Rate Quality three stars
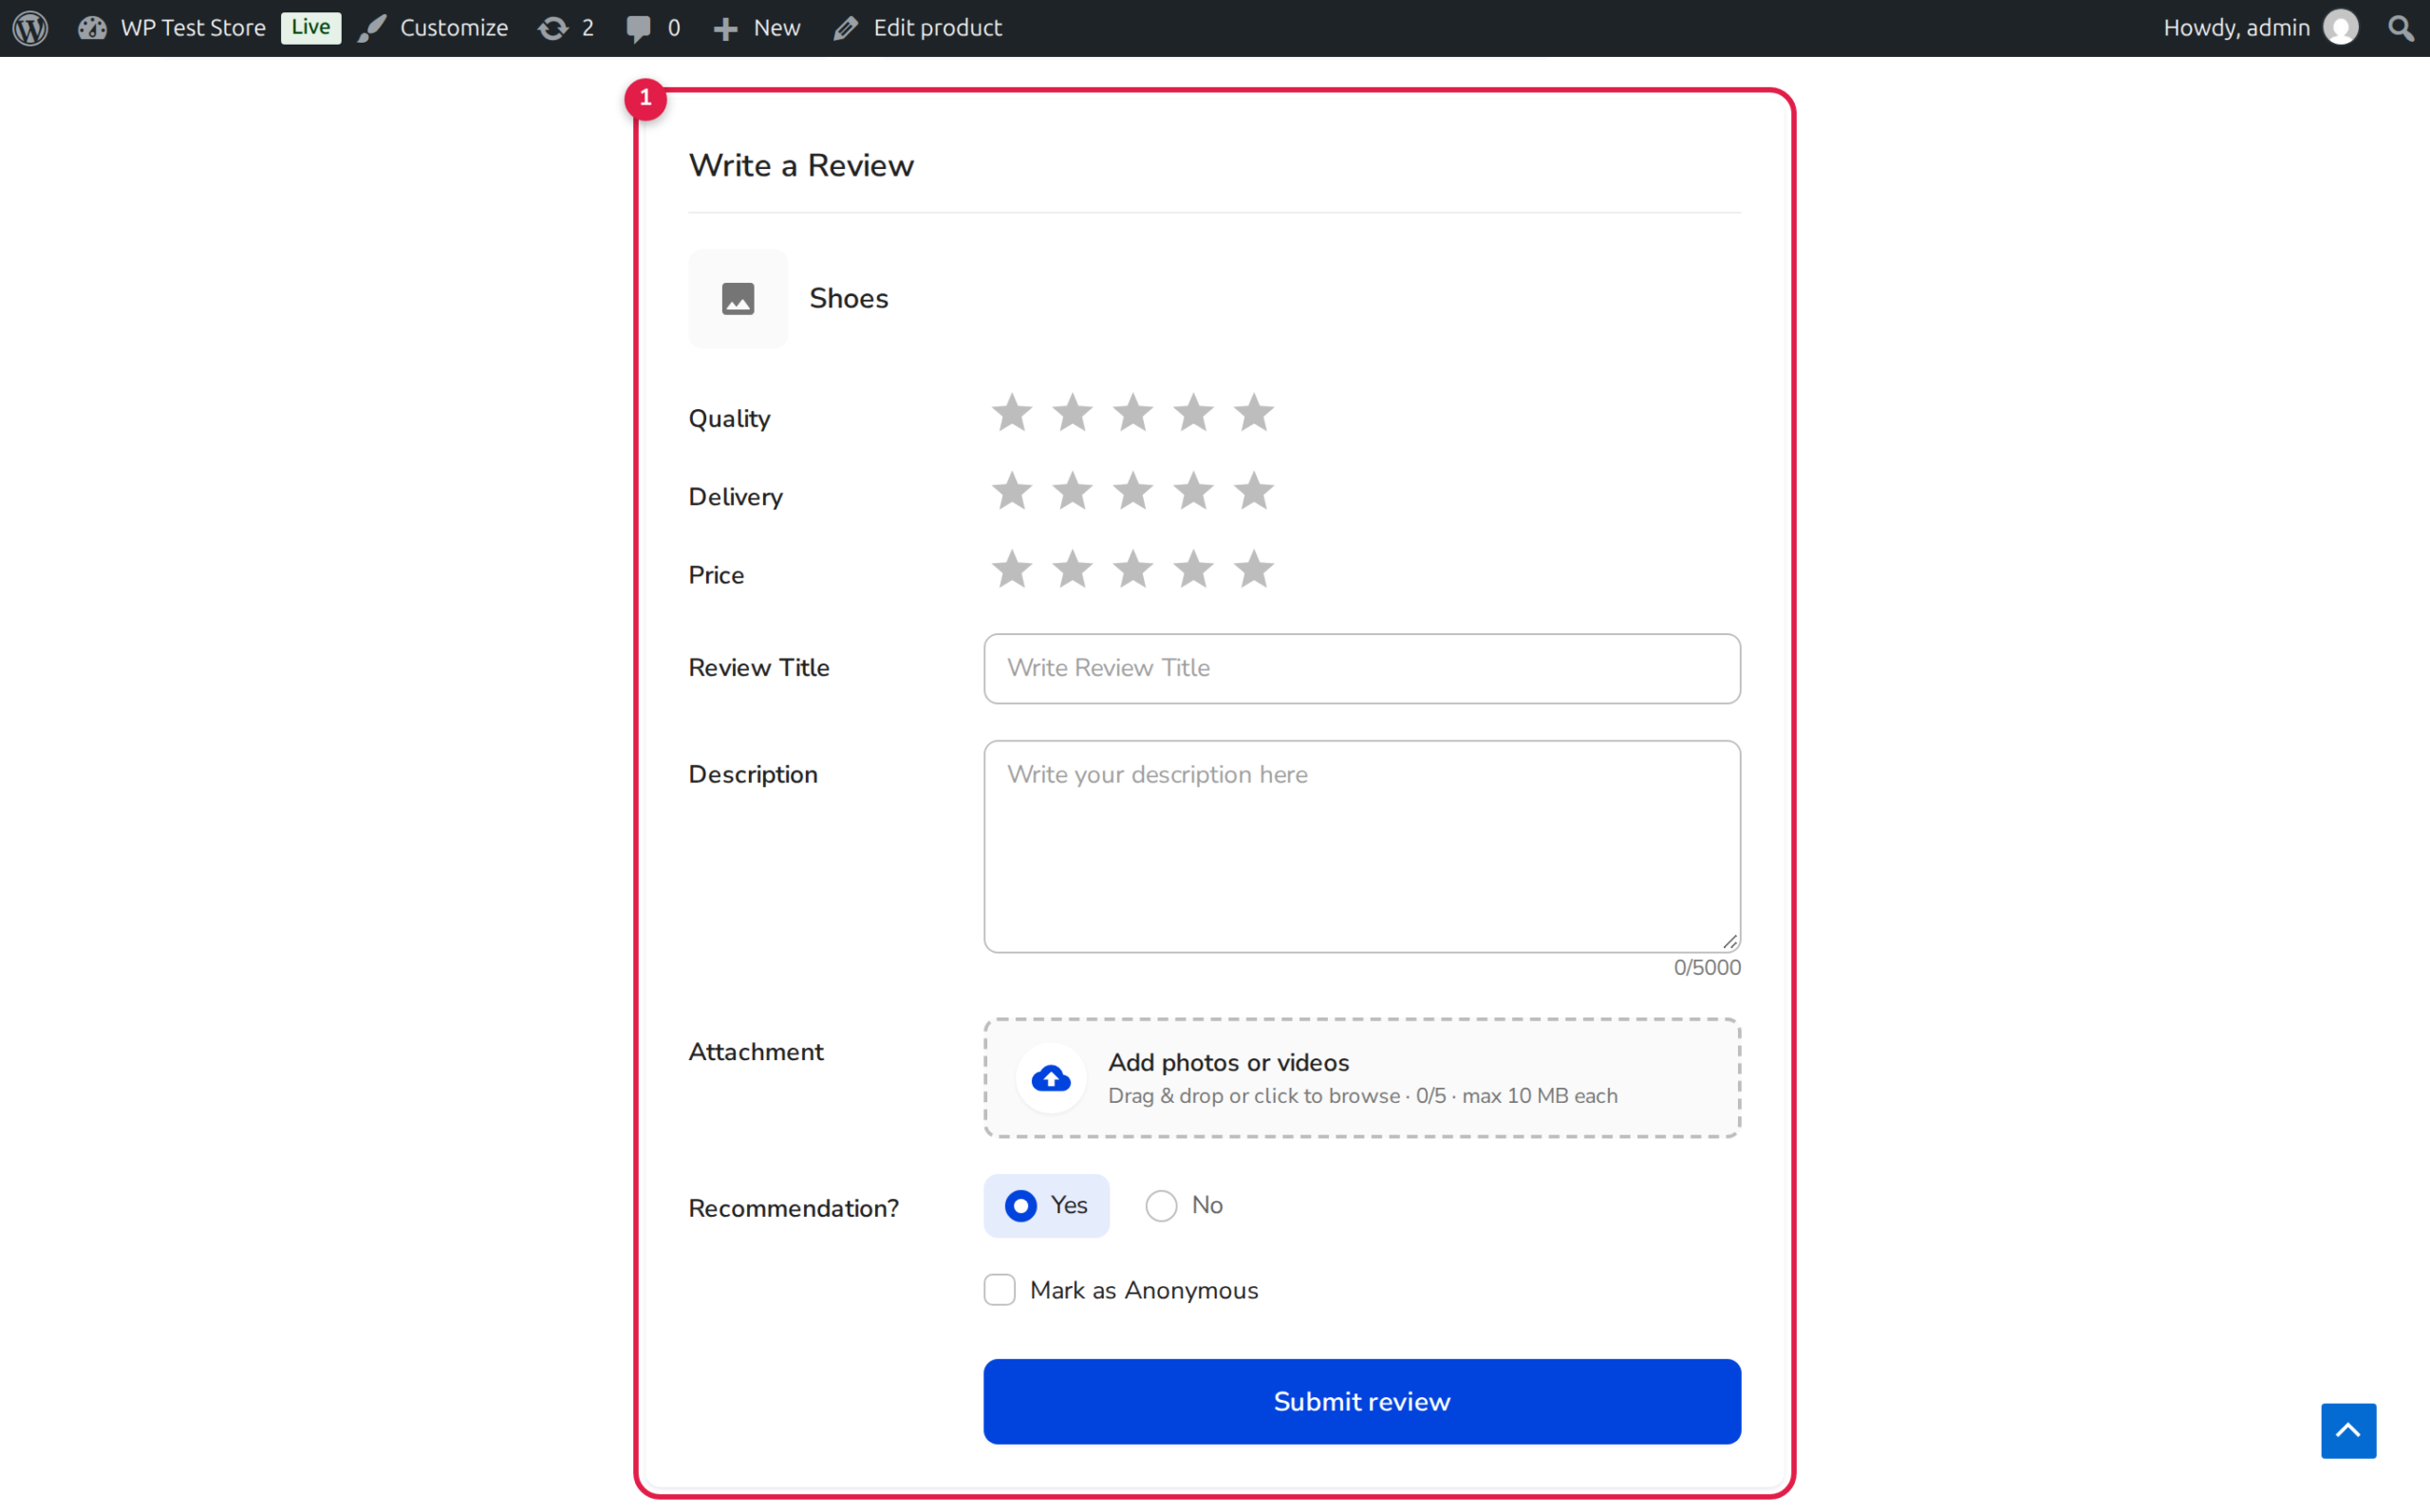Image resolution: width=2430 pixels, height=1512 pixels. click(x=1133, y=413)
